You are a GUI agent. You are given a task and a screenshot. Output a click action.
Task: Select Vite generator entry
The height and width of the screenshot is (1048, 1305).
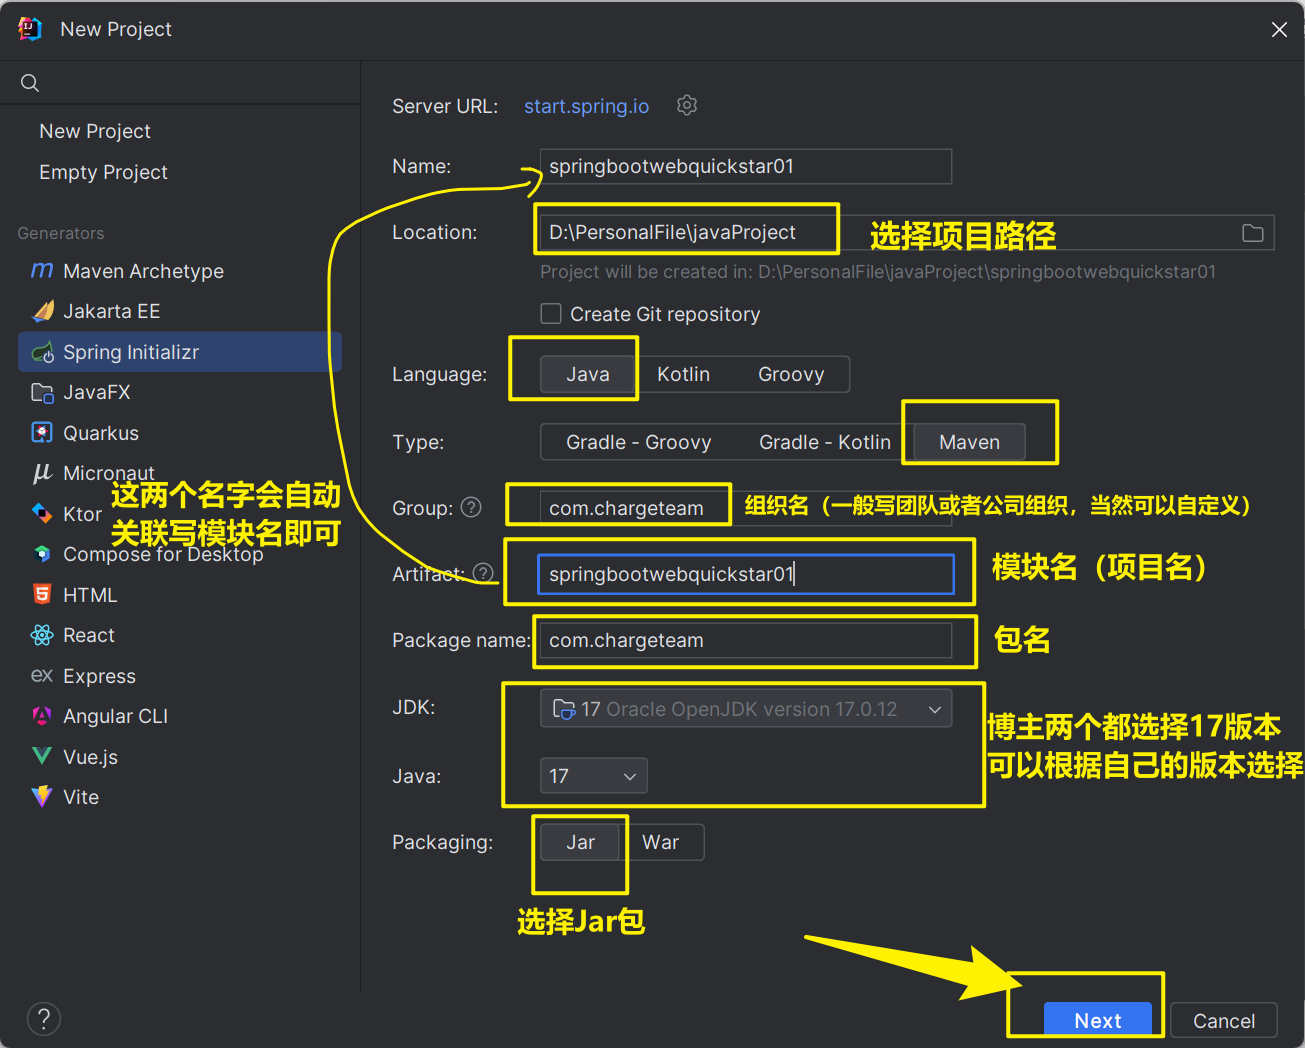(81, 797)
